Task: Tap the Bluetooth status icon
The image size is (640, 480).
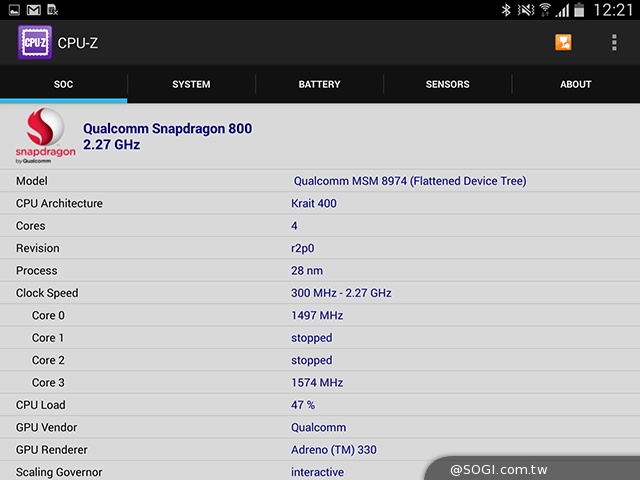Action: (x=506, y=10)
